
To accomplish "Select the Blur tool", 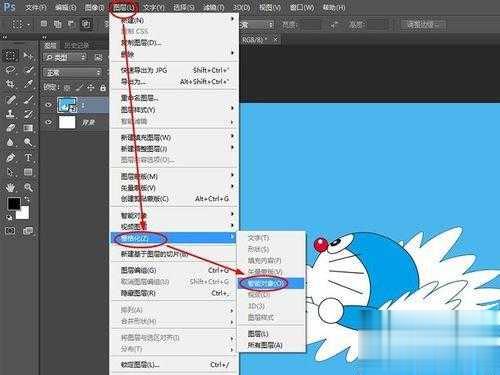I will click(x=10, y=143).
